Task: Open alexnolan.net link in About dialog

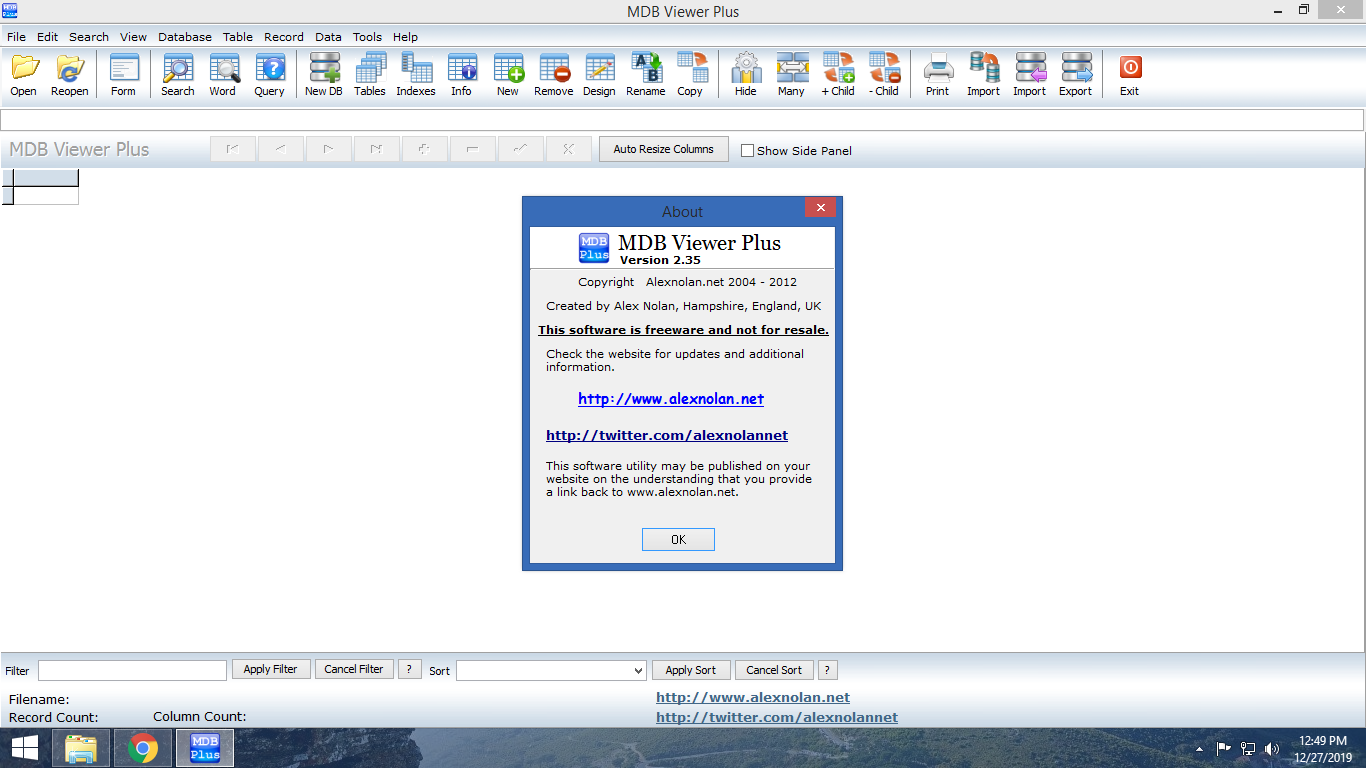Action: tap(671, 399)
